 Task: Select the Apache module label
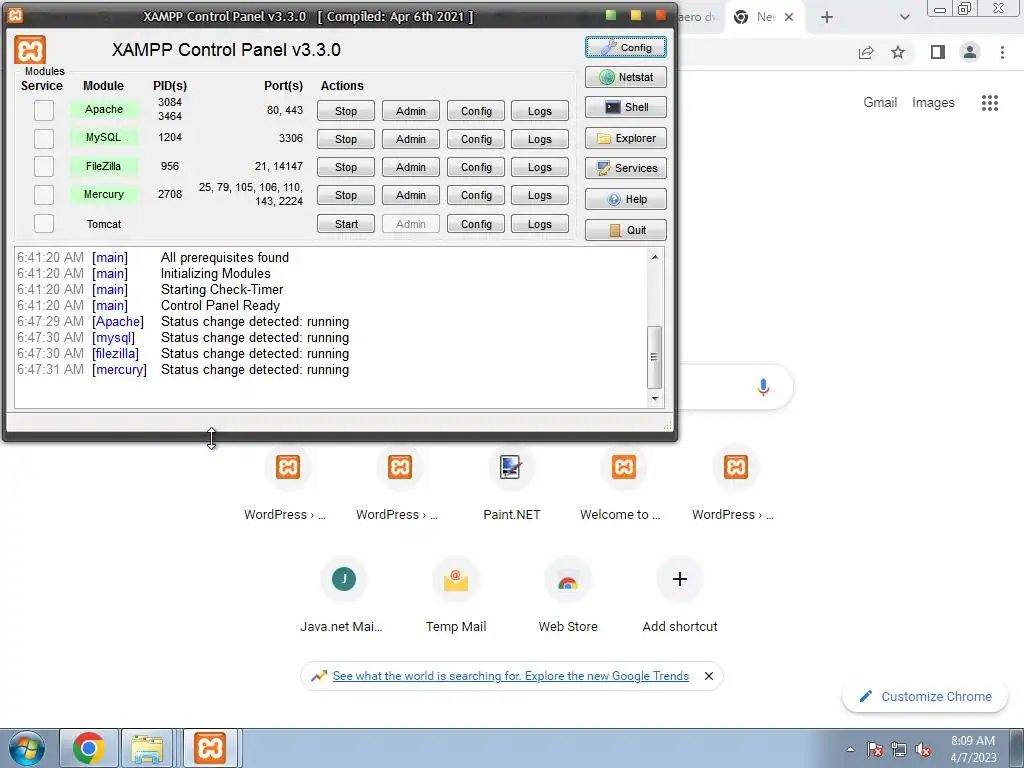[104, 109]
